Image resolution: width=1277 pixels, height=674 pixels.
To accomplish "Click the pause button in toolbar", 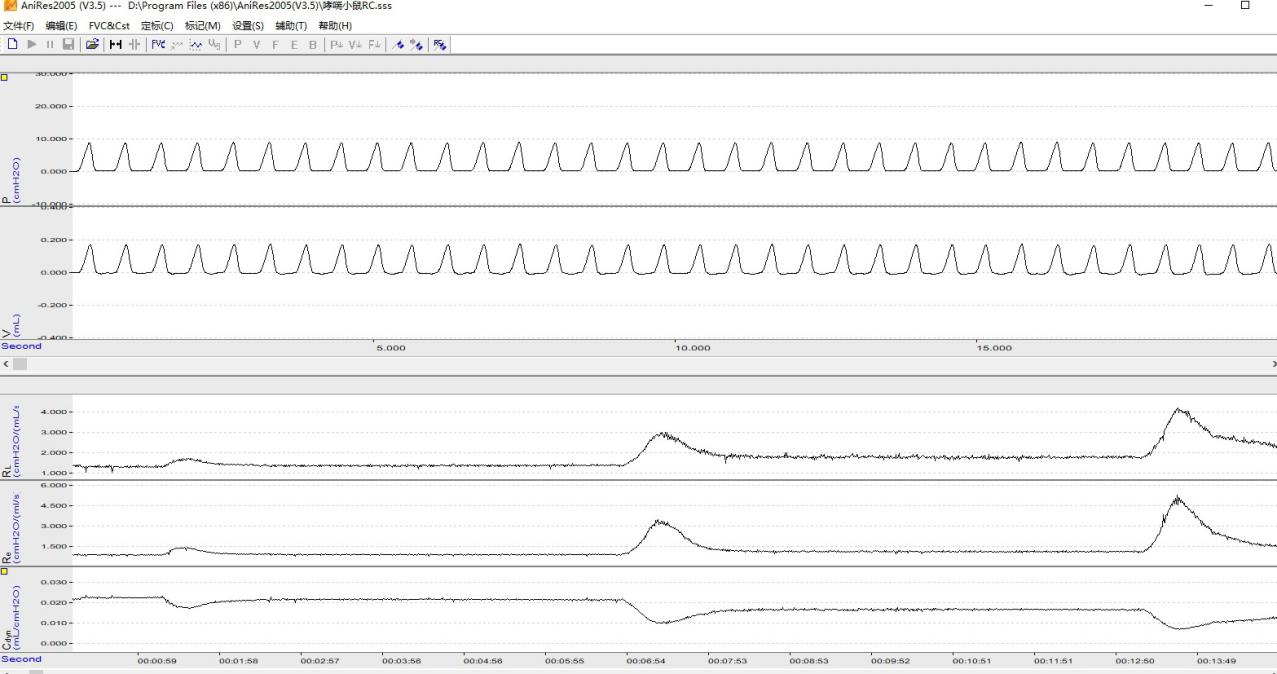I will coord(50,44).
